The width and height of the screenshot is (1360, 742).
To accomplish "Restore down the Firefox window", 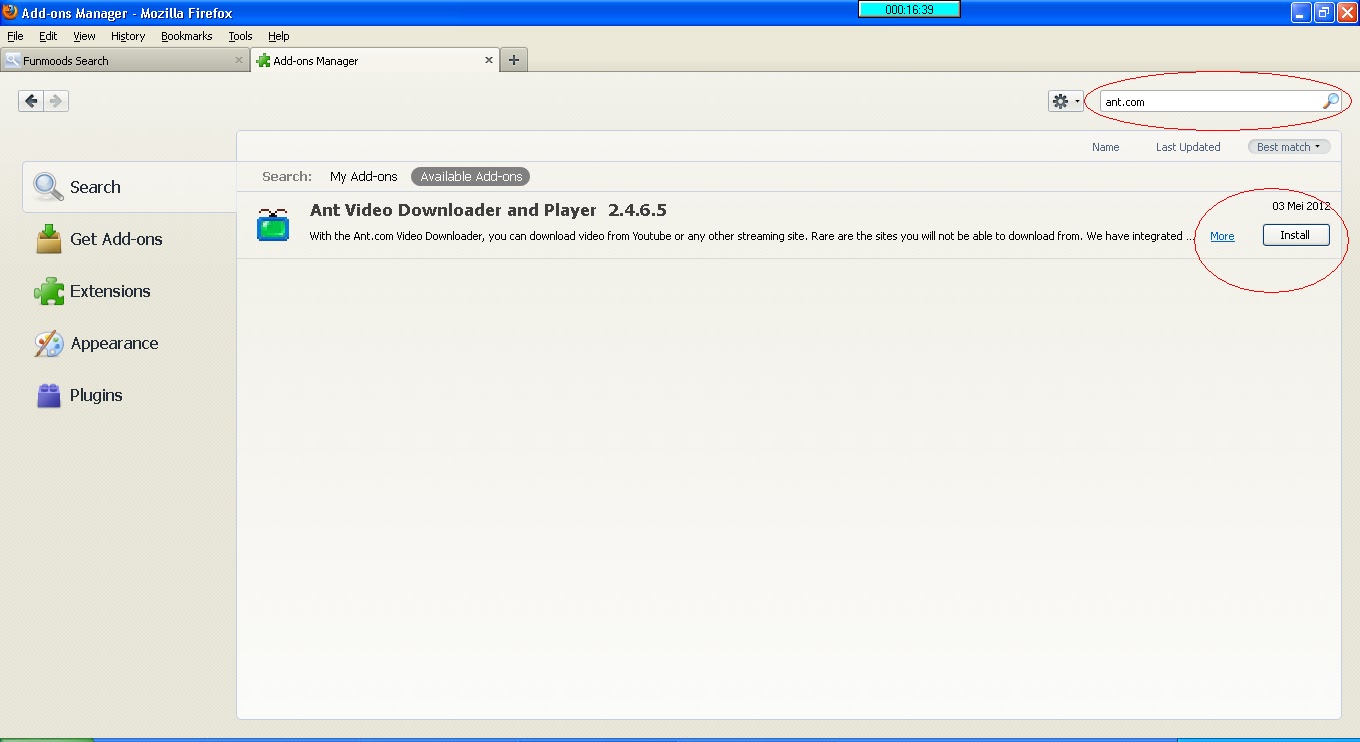I will point(1324,12).
